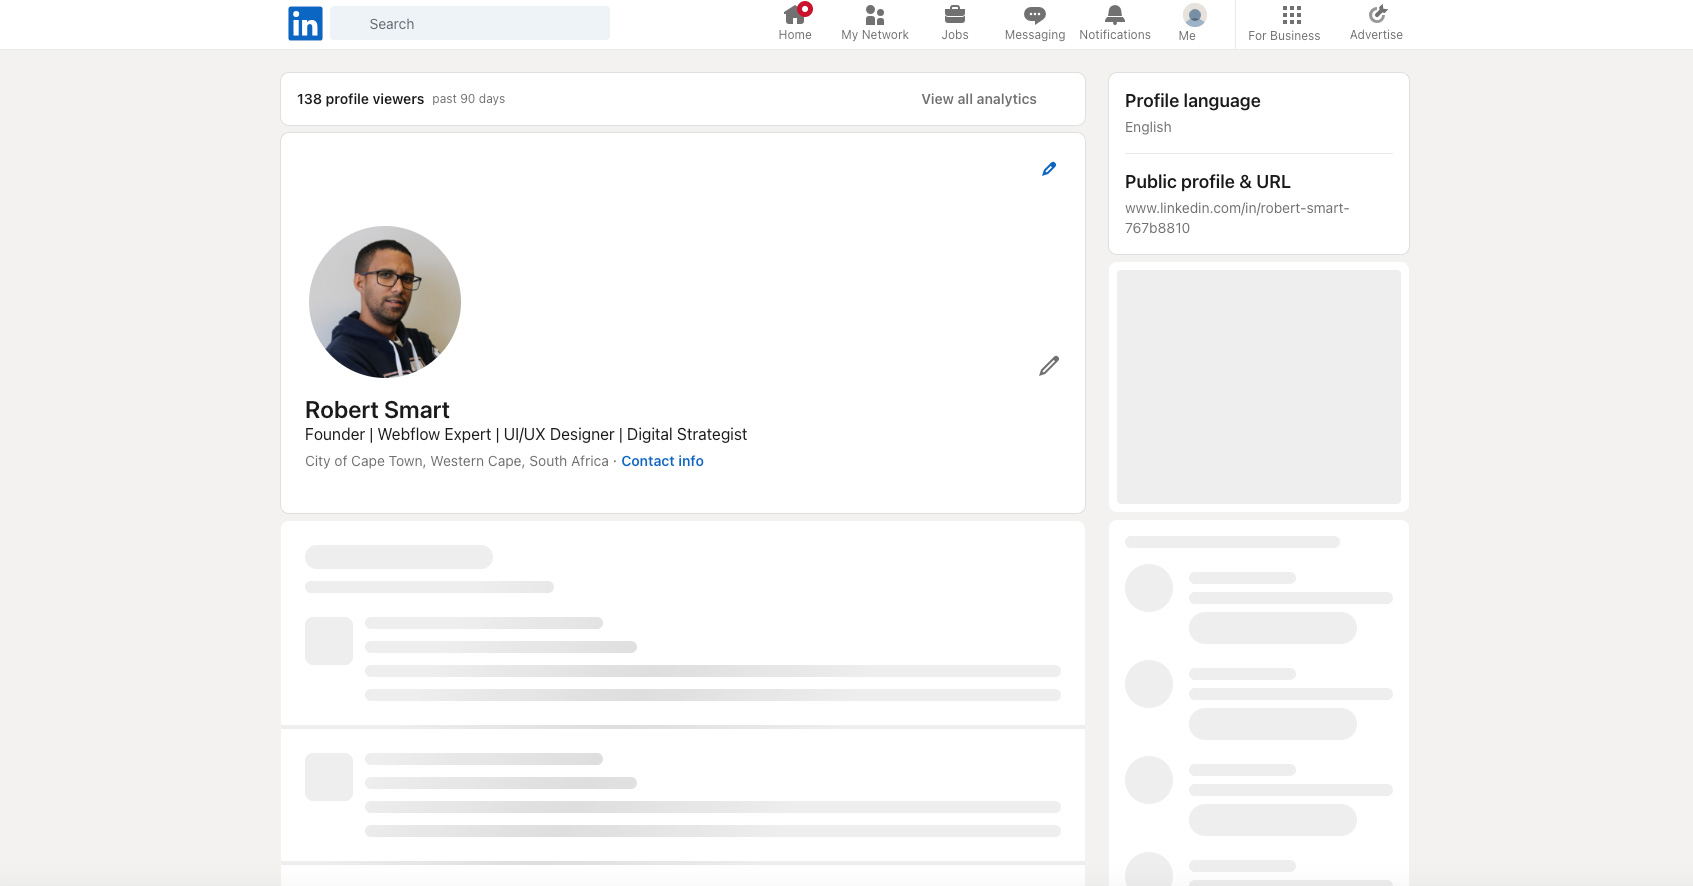Click the Robert Smart name heading
The image size is (1693, 886).
[x=377, y=410]
